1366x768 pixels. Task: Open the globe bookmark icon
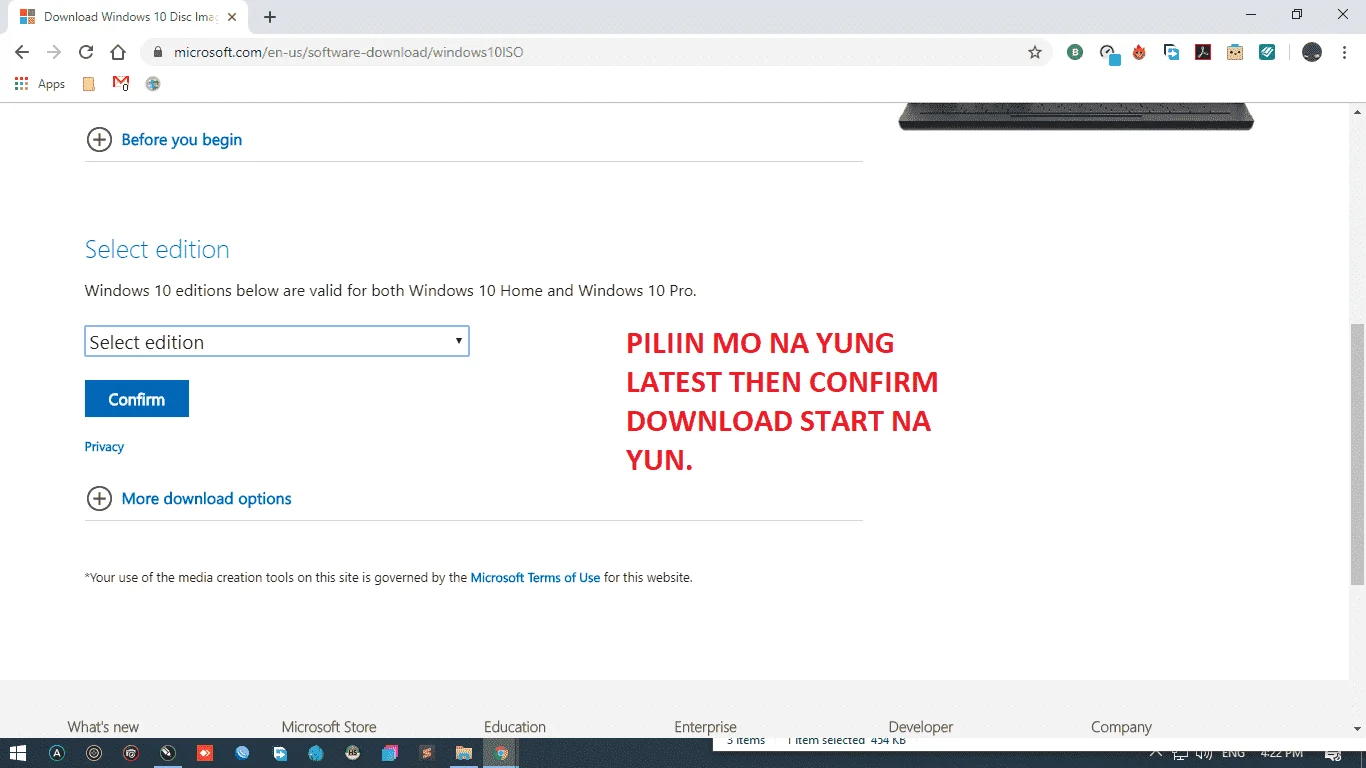tap(153, 84)
